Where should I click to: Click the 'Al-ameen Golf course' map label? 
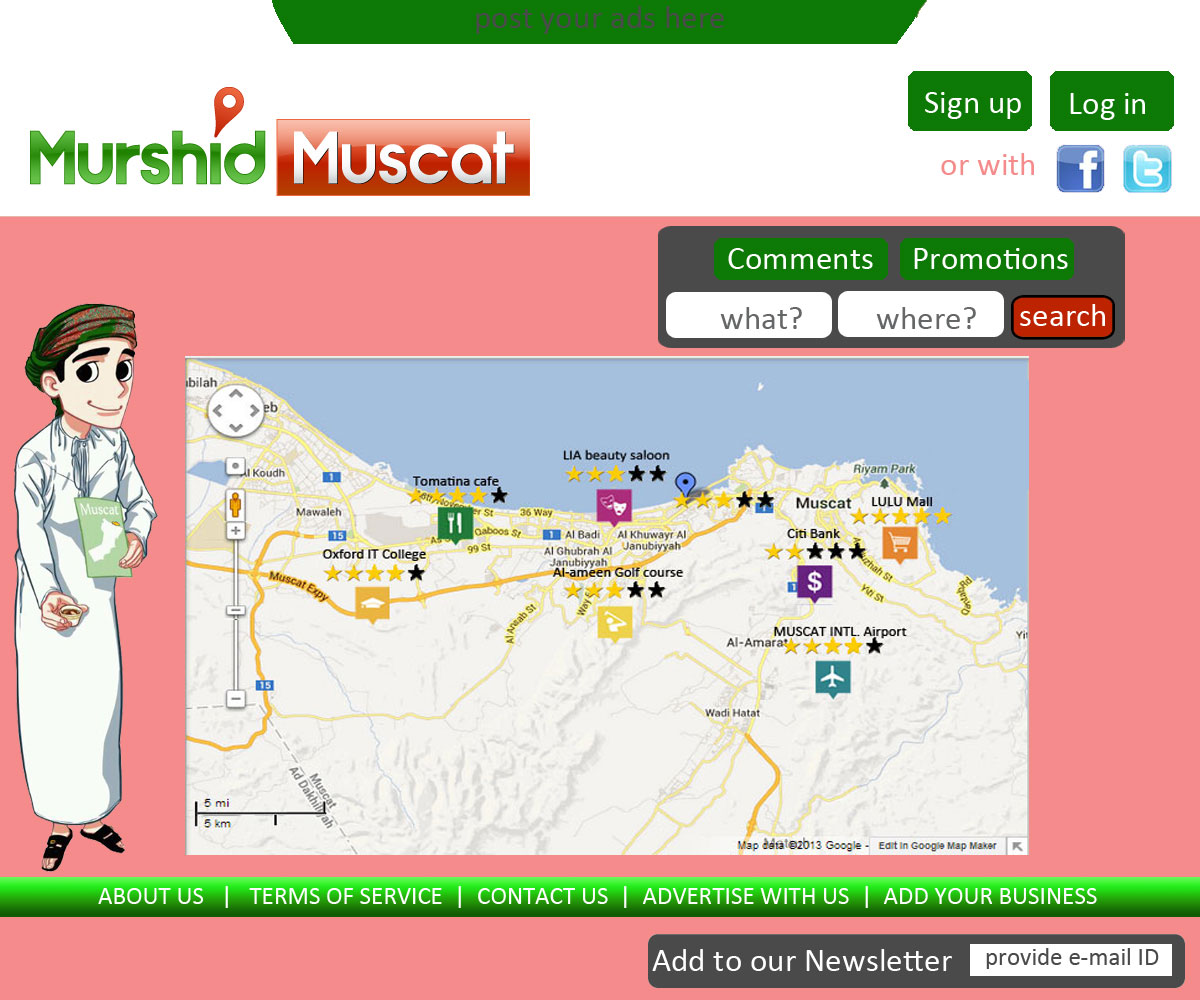(x=618, y=573)
